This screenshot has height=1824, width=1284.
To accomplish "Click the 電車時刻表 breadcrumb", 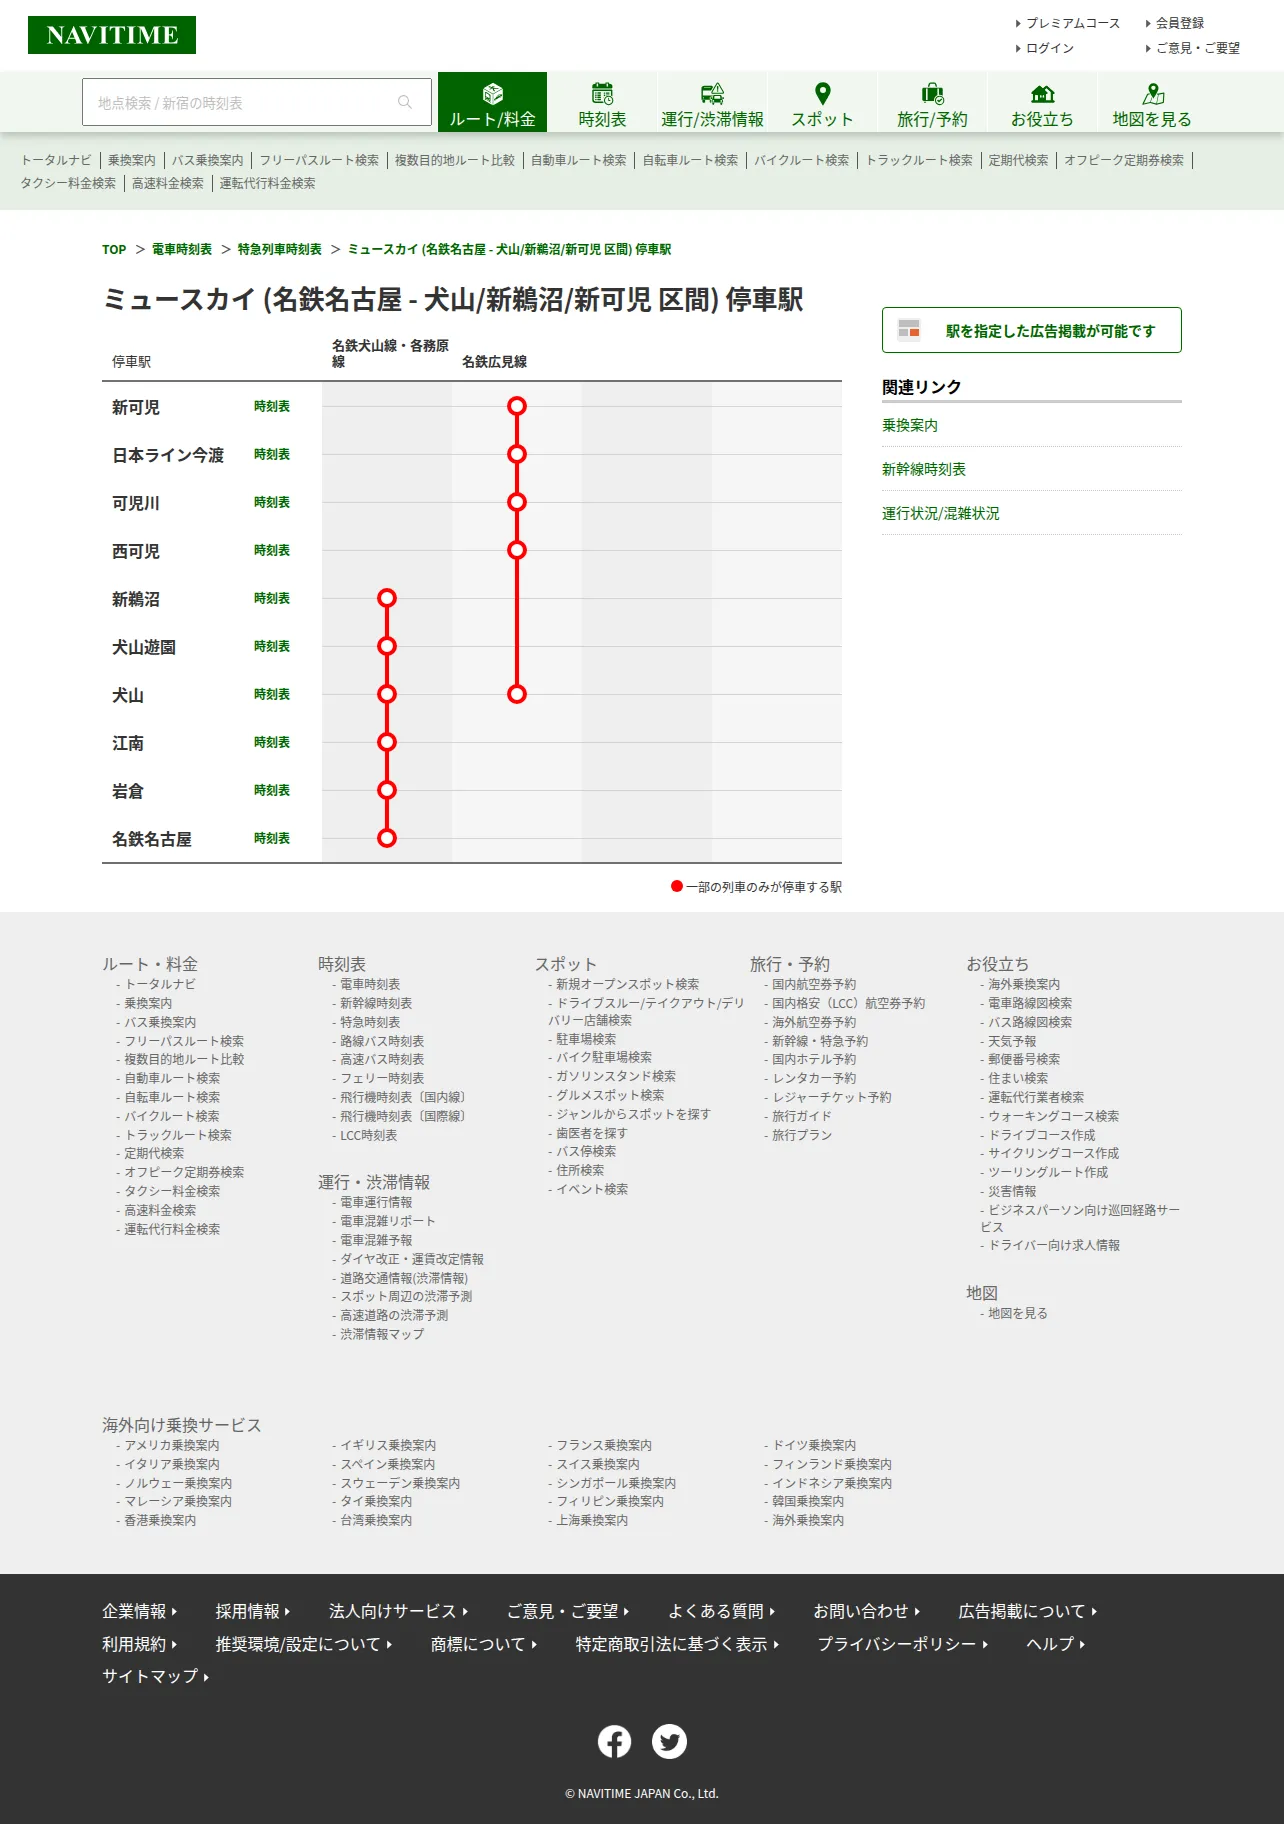I will click(182, 250).
